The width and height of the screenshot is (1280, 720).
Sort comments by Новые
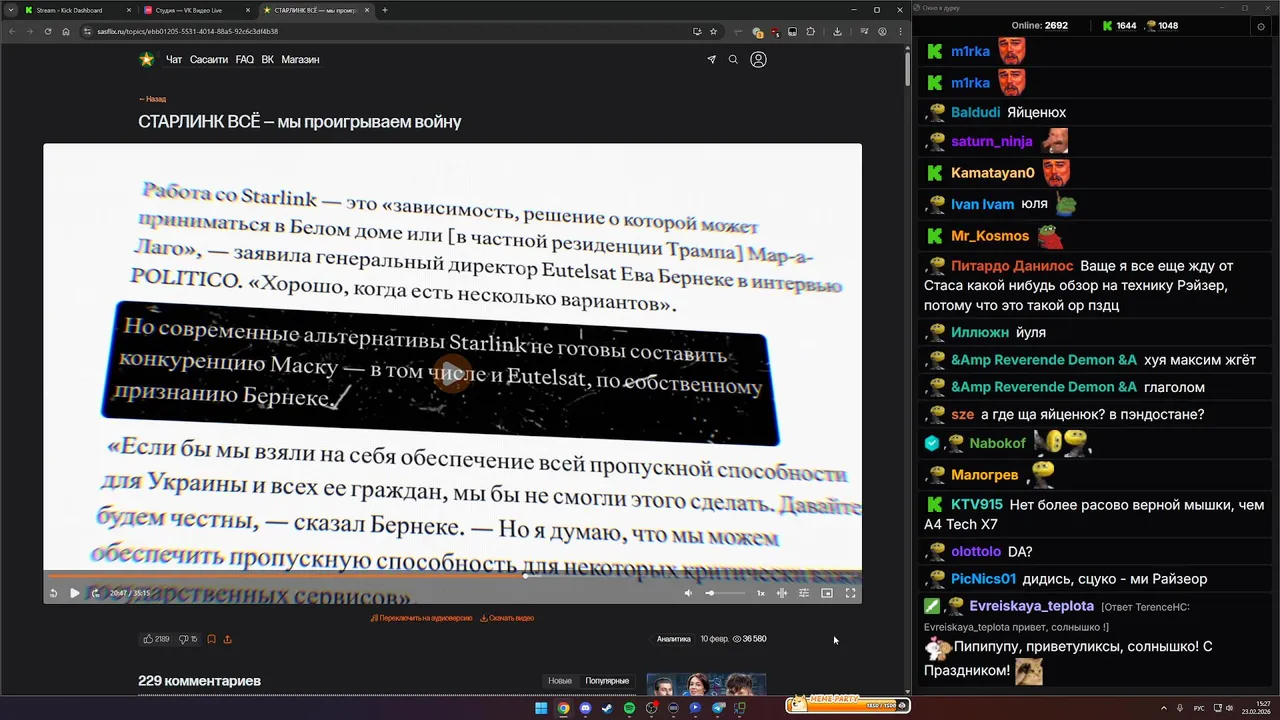560,681
